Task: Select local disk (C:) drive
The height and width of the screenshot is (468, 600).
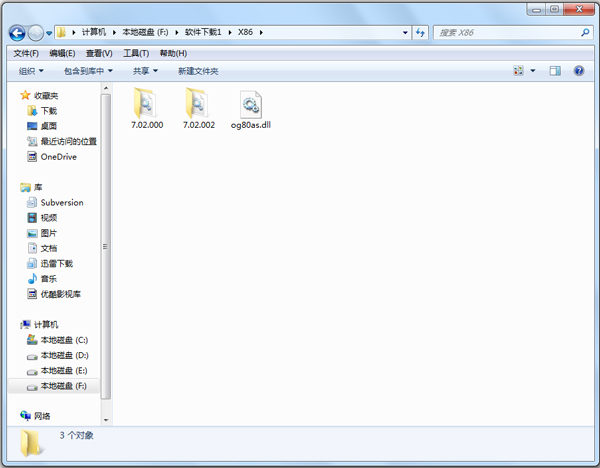Action: point(64,340)
